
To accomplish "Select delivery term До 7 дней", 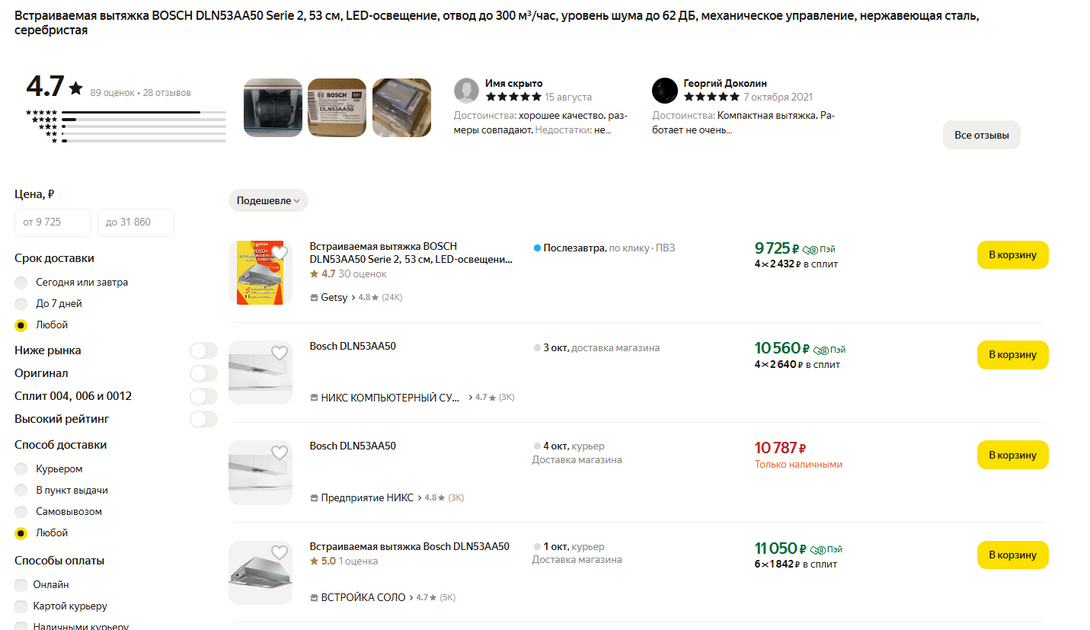I will [x=21, y=303].
